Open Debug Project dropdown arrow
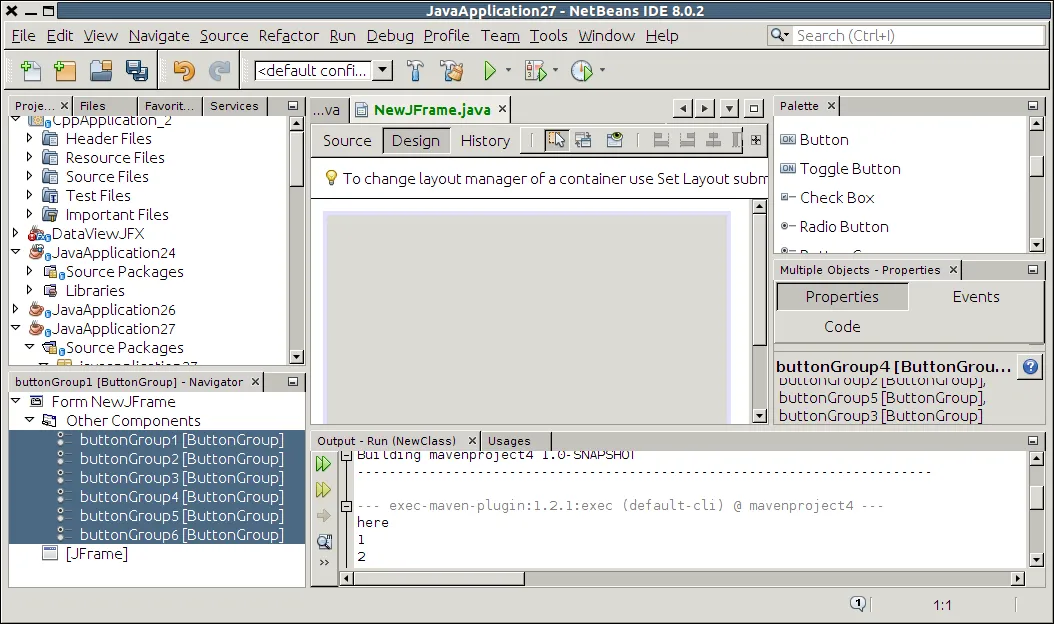Image resolution: width=1054 pixels, height=624 pixels. (555, 70)
